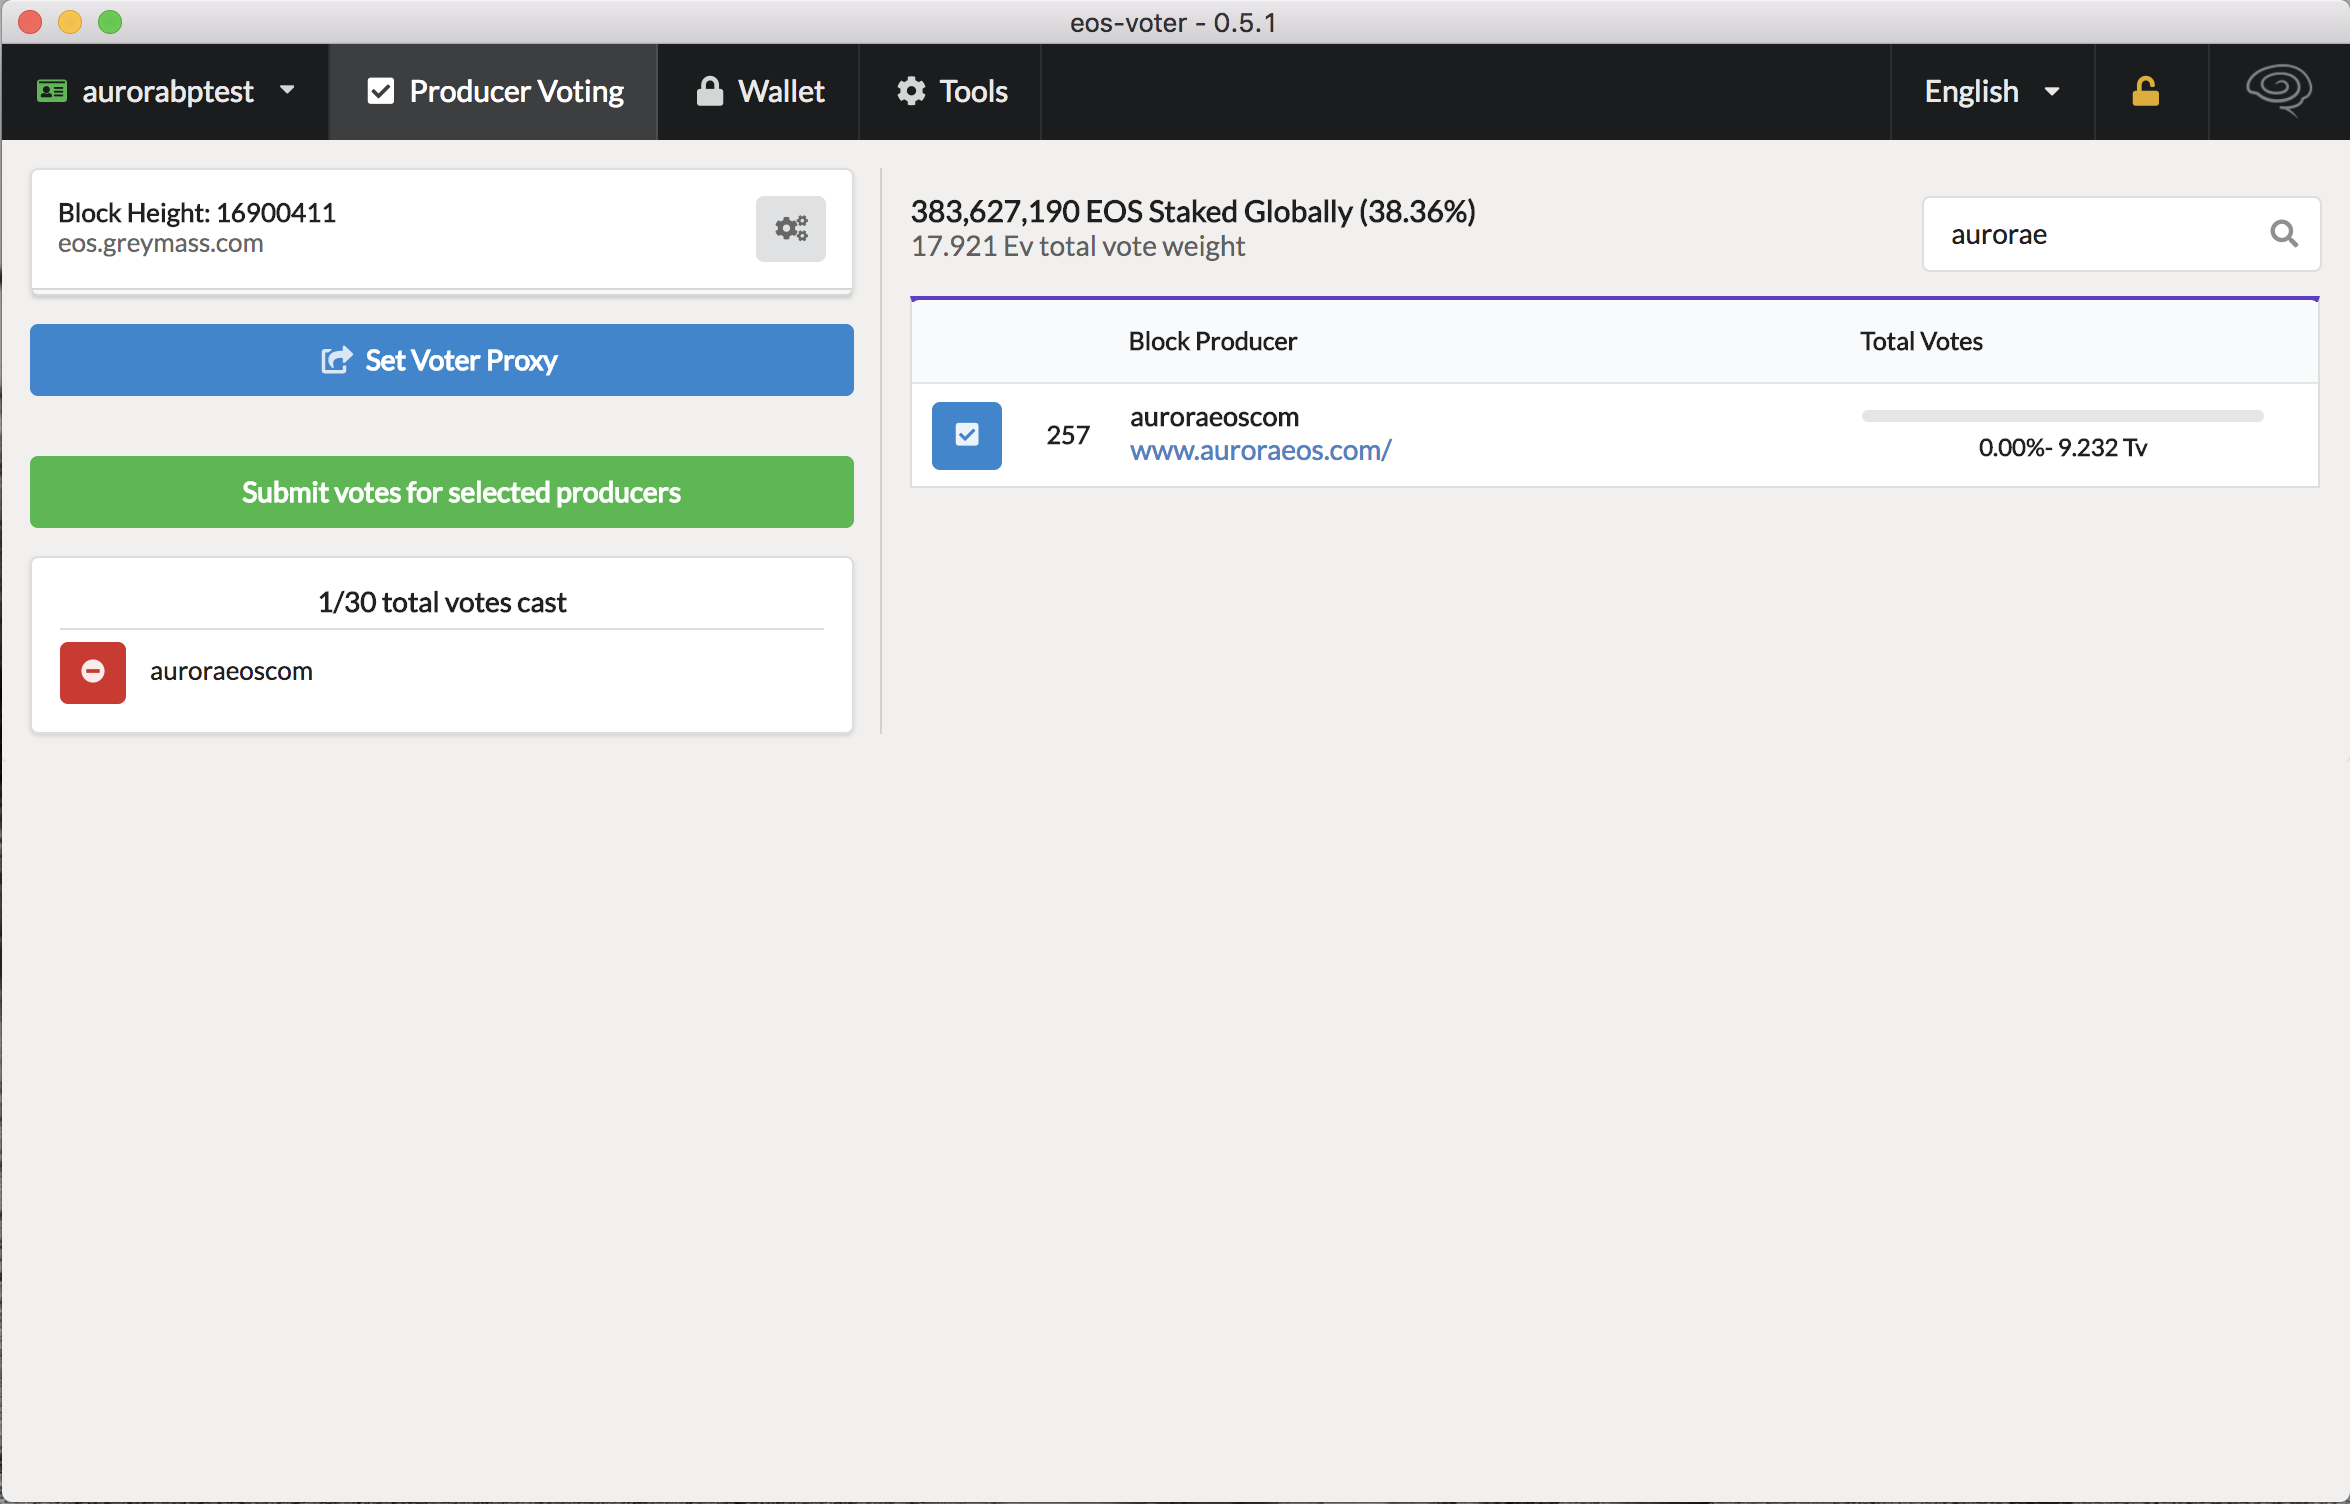
Task: Click the magnifying glass search icon
Action: [2284, 234]
